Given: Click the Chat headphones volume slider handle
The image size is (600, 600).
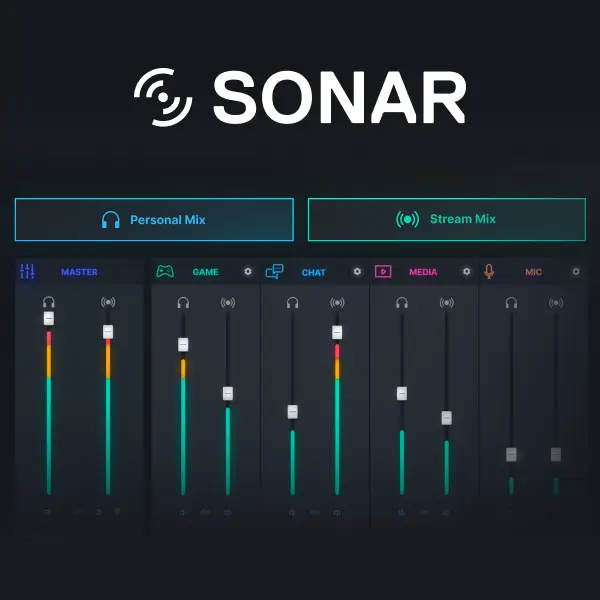Looking at the screenshot, I should 292,411.
